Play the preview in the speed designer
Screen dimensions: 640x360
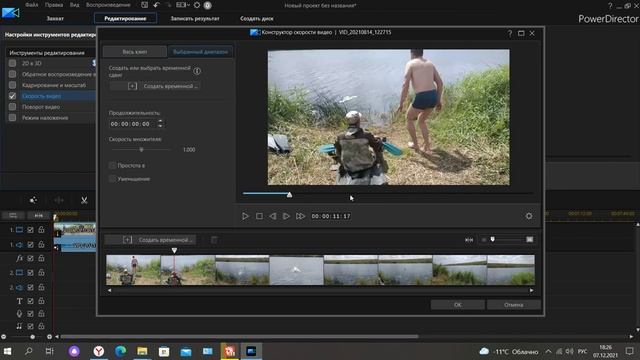pyautogui.click(x=245, y=216)
